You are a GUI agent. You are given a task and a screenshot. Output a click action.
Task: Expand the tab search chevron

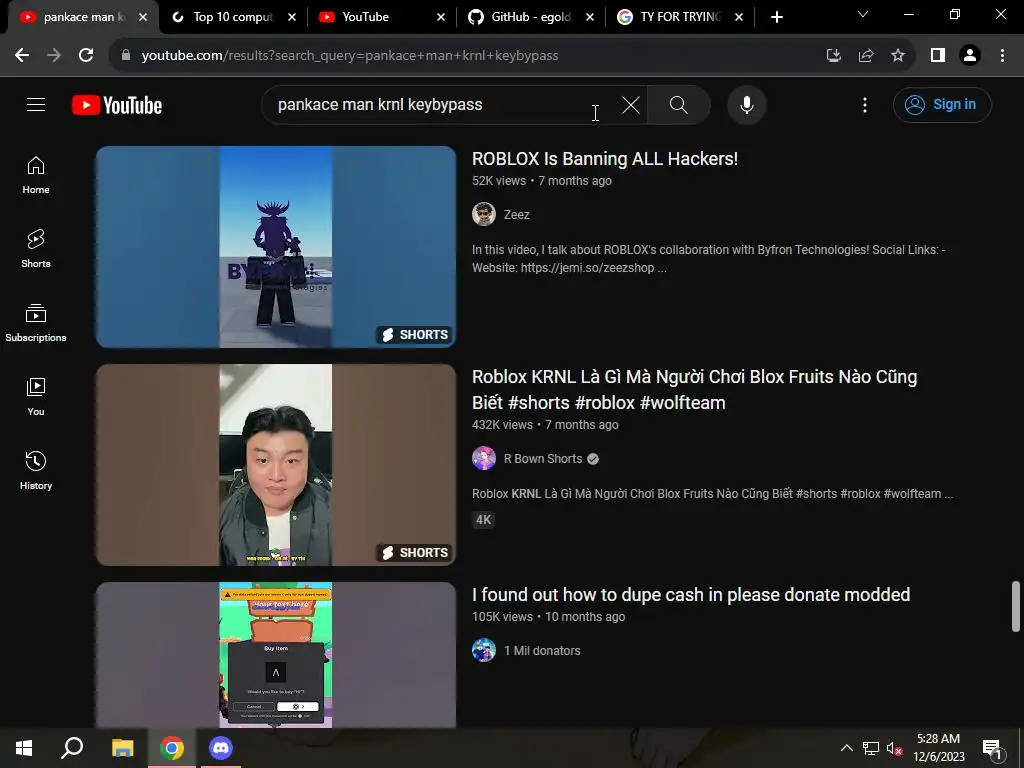click(863, 14)
